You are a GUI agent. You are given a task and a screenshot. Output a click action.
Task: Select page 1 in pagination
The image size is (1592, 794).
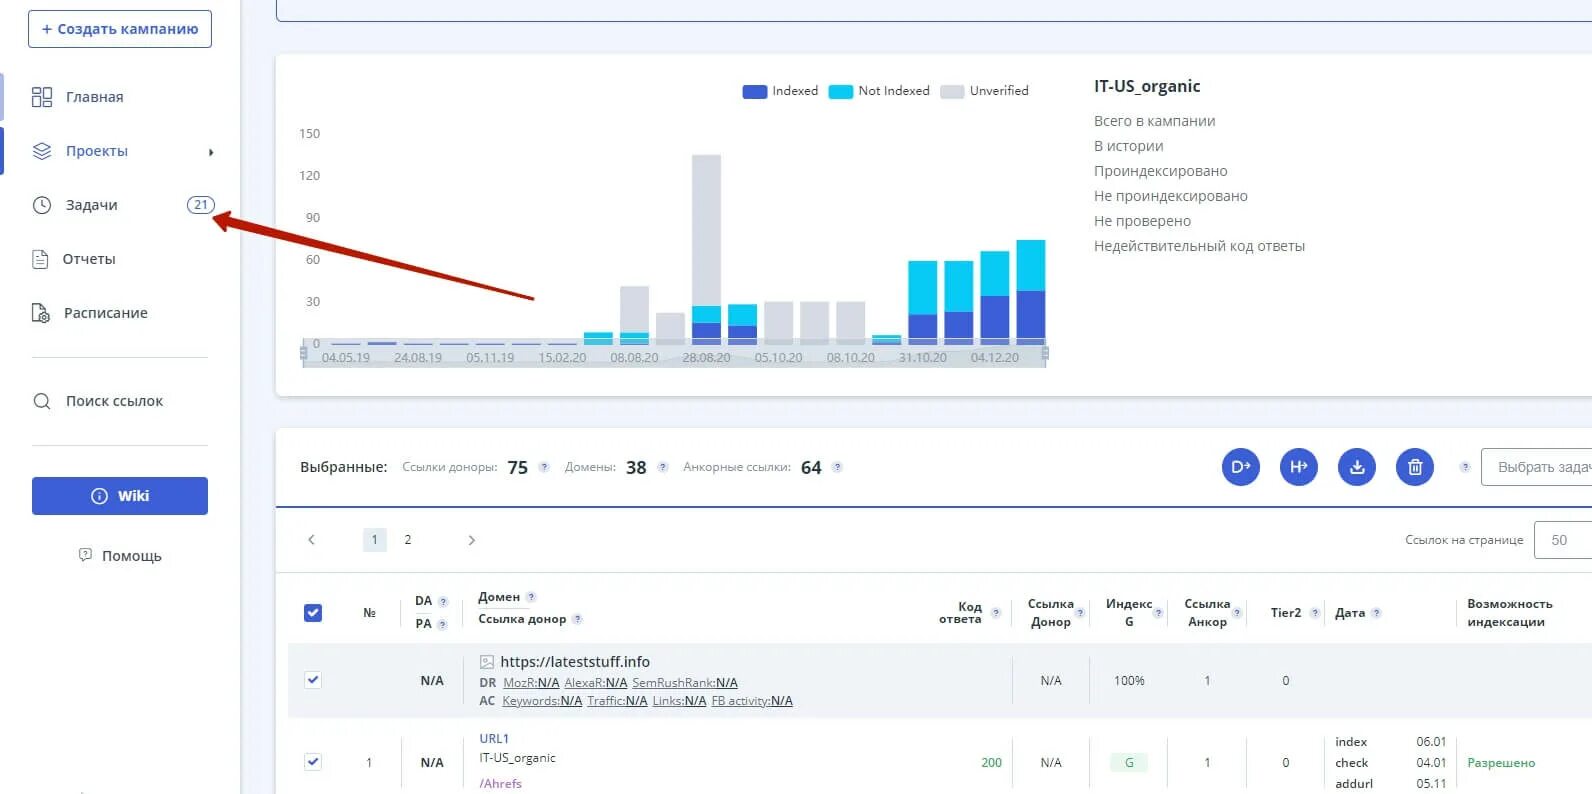tap(374, 540)
